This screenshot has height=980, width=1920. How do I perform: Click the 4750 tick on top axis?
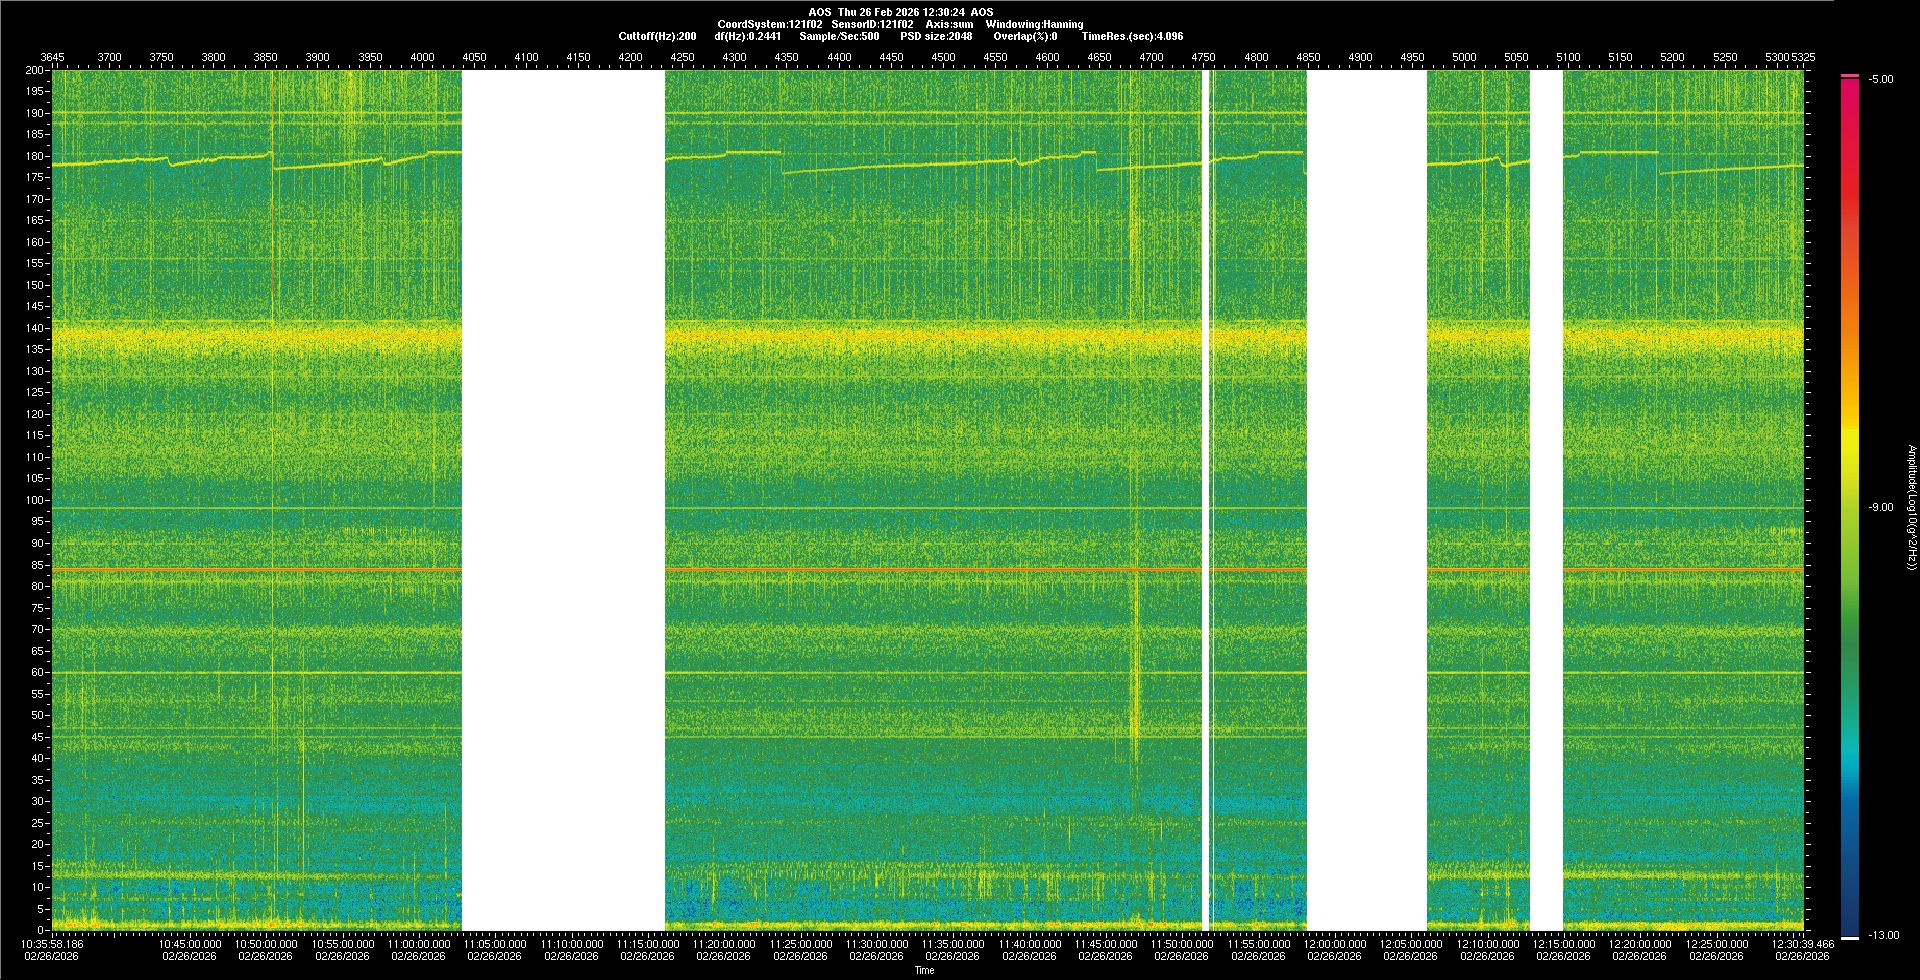coord(1203,57)
